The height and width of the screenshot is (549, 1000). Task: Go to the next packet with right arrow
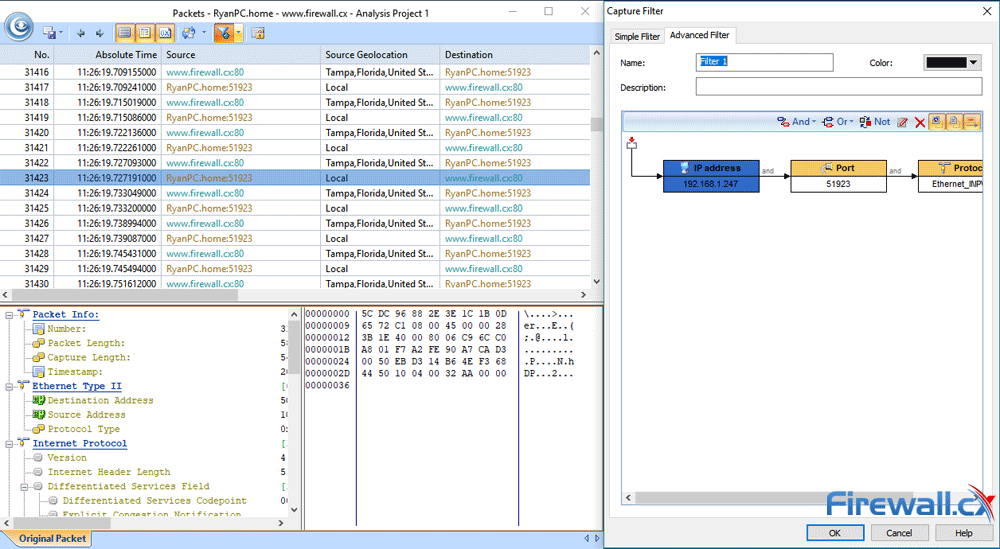tap(100, 33)
